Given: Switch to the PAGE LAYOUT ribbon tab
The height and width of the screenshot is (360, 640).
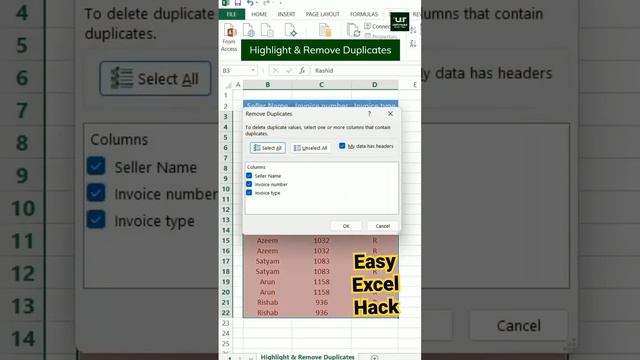Looking at the screenshot, I should click(x=322, y=14).
